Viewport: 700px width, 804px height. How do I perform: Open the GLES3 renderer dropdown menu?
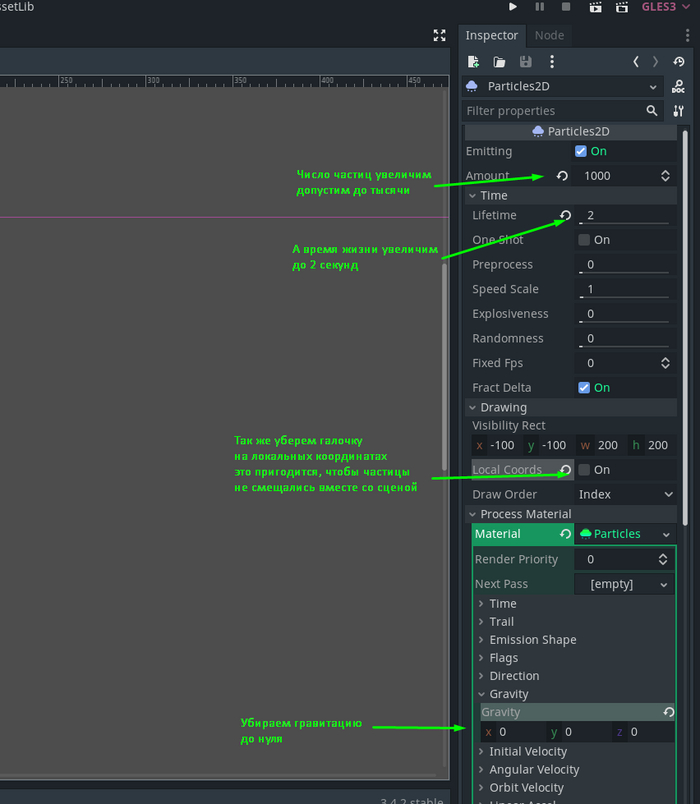point(664,7)
